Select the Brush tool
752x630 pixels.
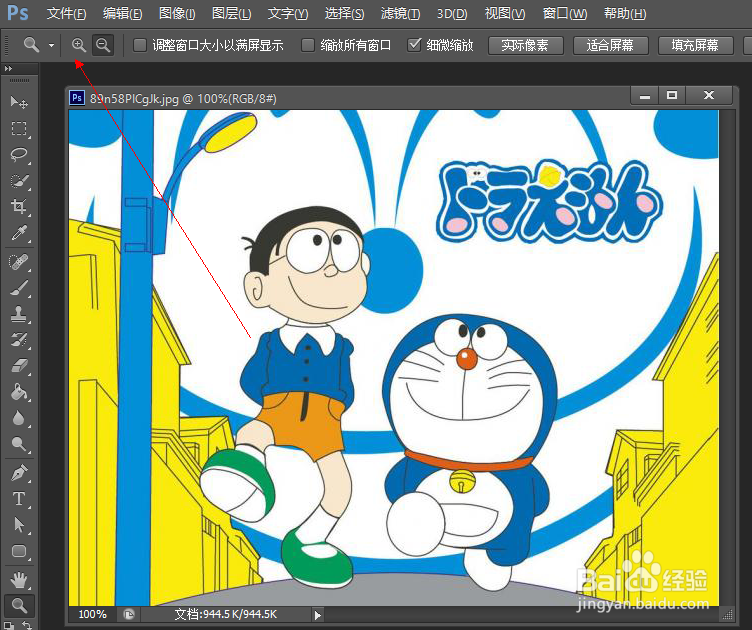pos(19,288)
